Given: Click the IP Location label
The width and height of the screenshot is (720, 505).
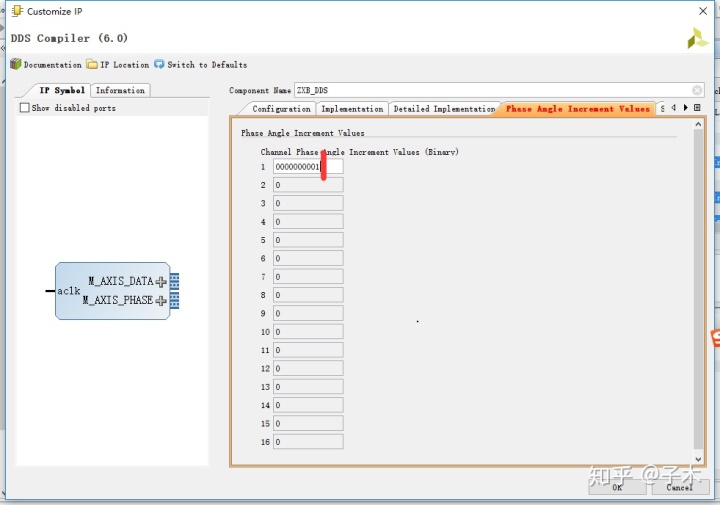Looking at the screenshot, I should click(x=124, y=65).
